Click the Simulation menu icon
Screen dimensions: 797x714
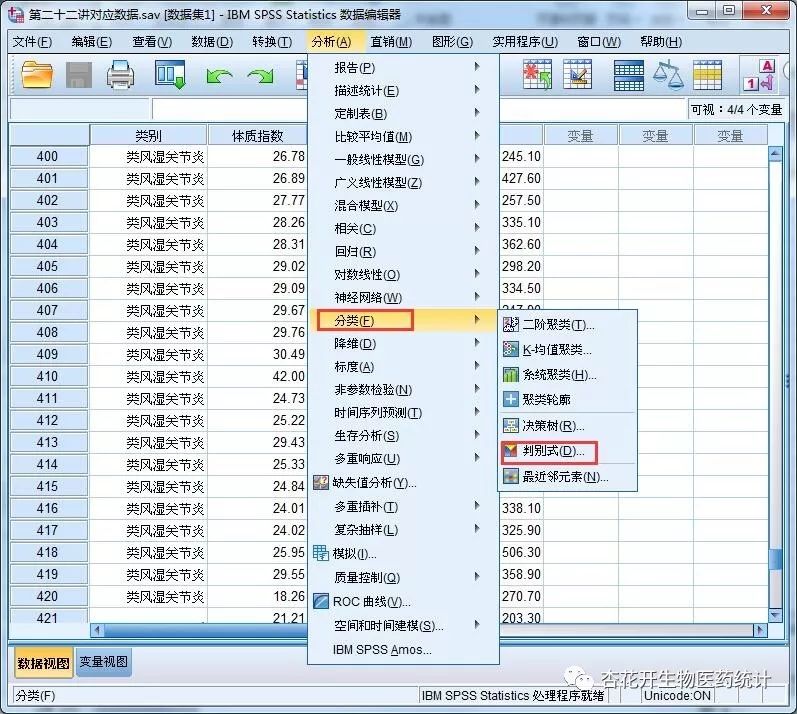(321, 553)
